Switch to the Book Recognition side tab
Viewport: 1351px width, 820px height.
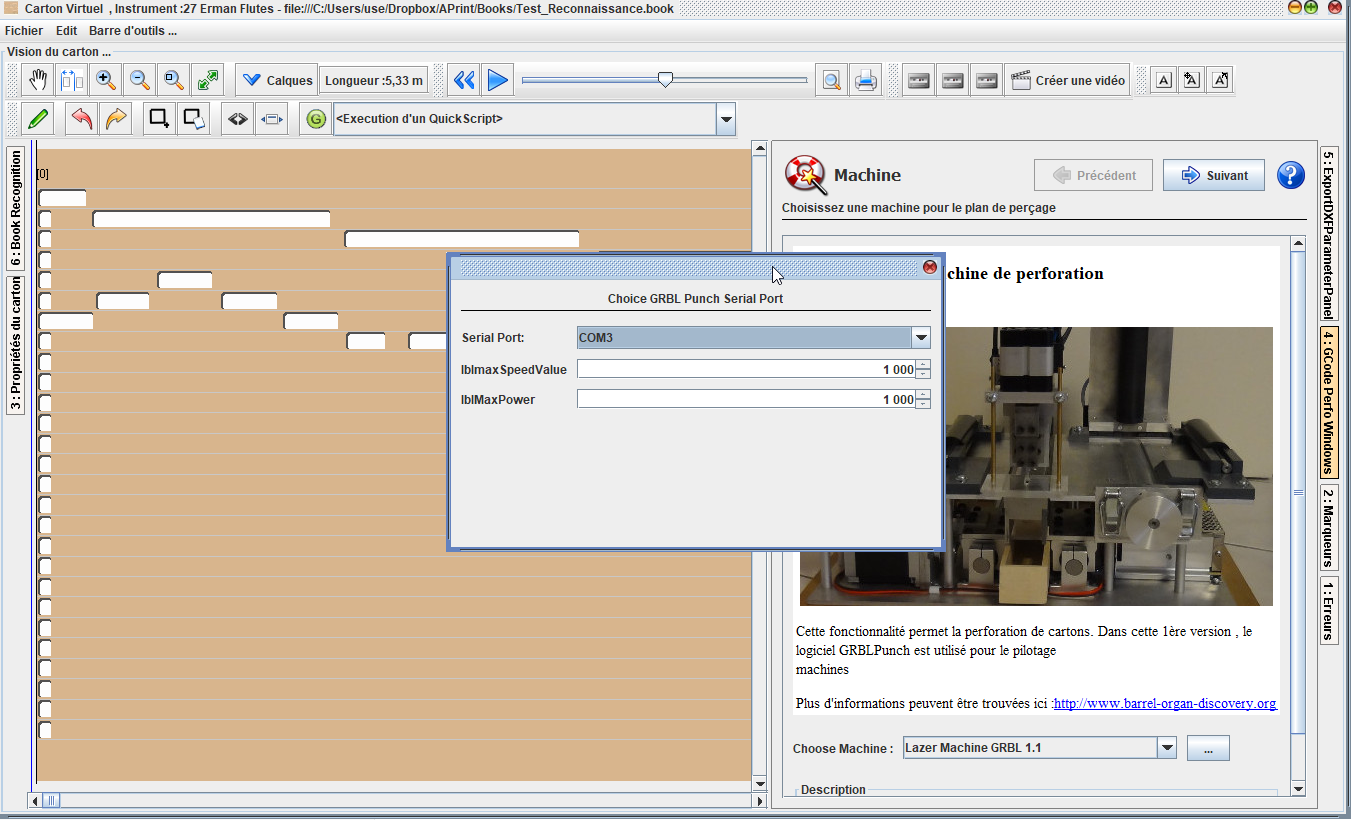tap(16, 207)
